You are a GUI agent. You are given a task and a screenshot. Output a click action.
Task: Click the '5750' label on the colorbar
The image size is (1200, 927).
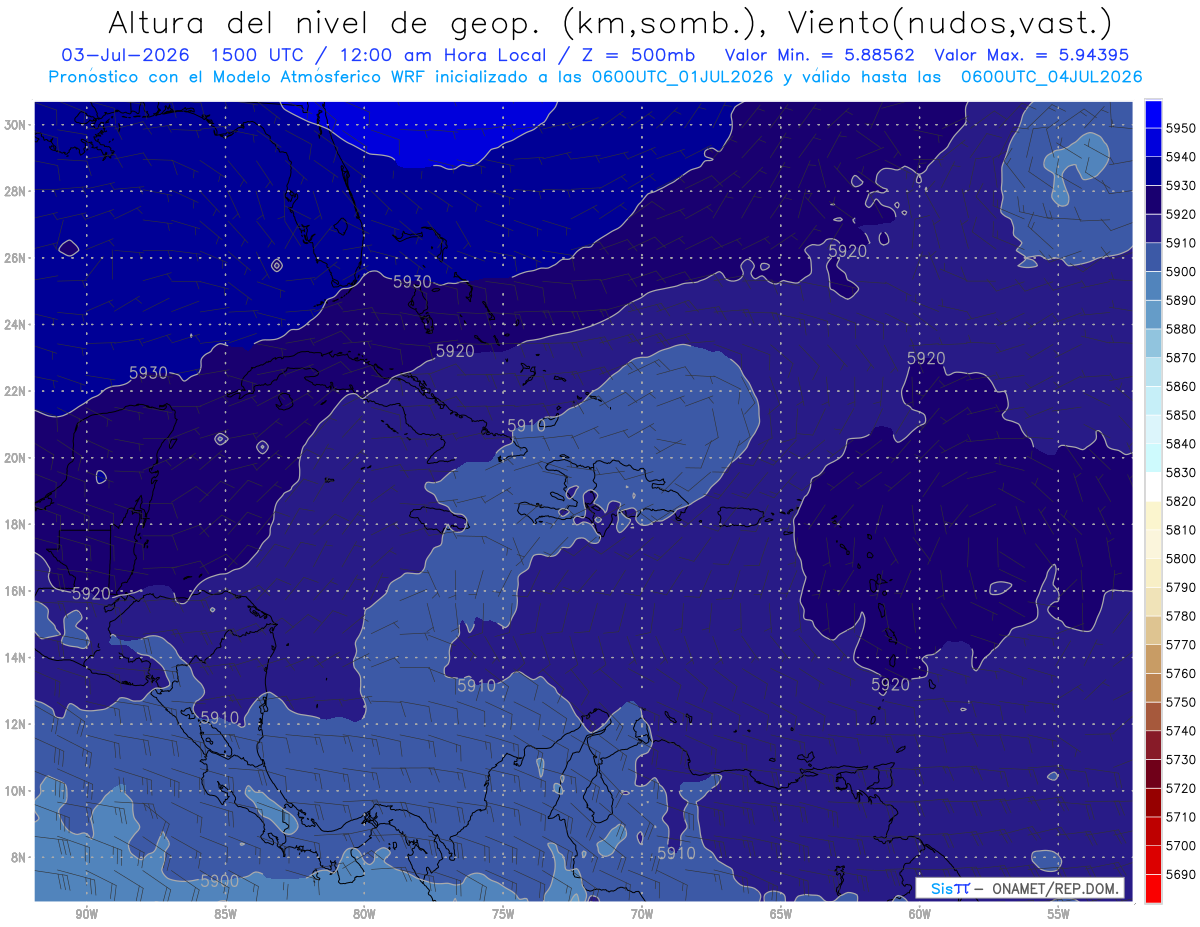click(1181, 702)
